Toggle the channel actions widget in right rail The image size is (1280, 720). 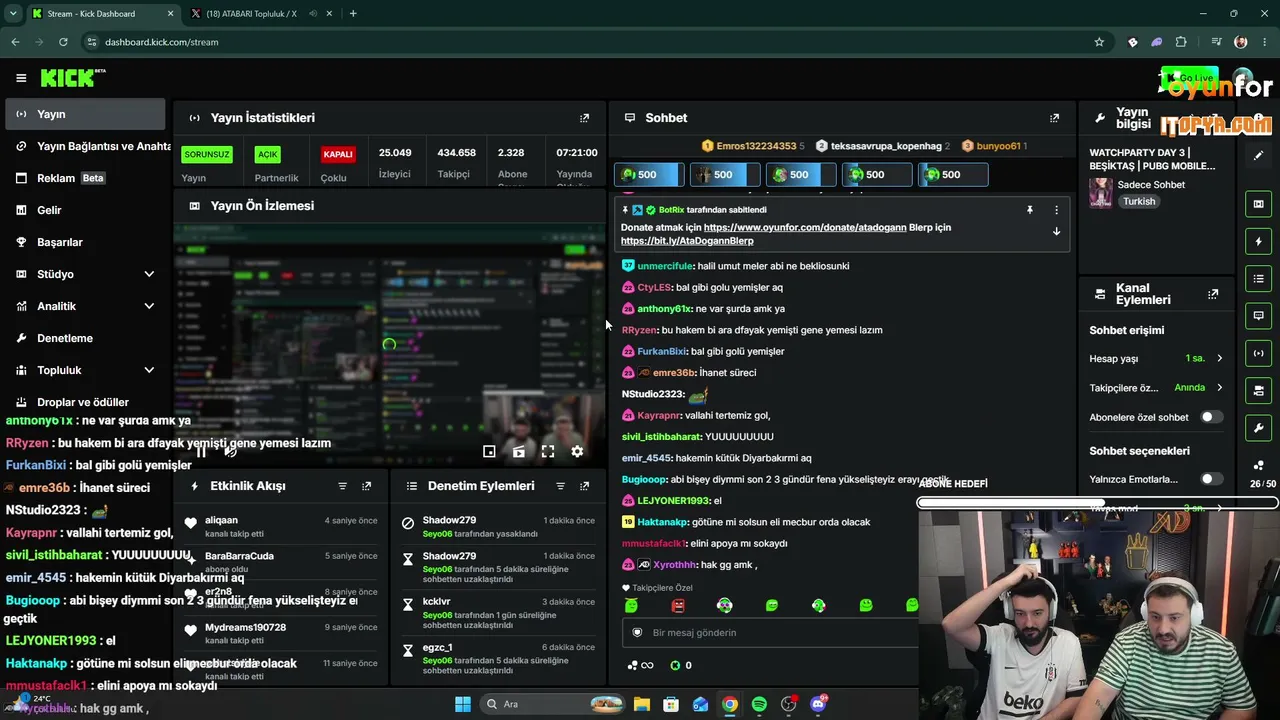[x=1258, y=390]
